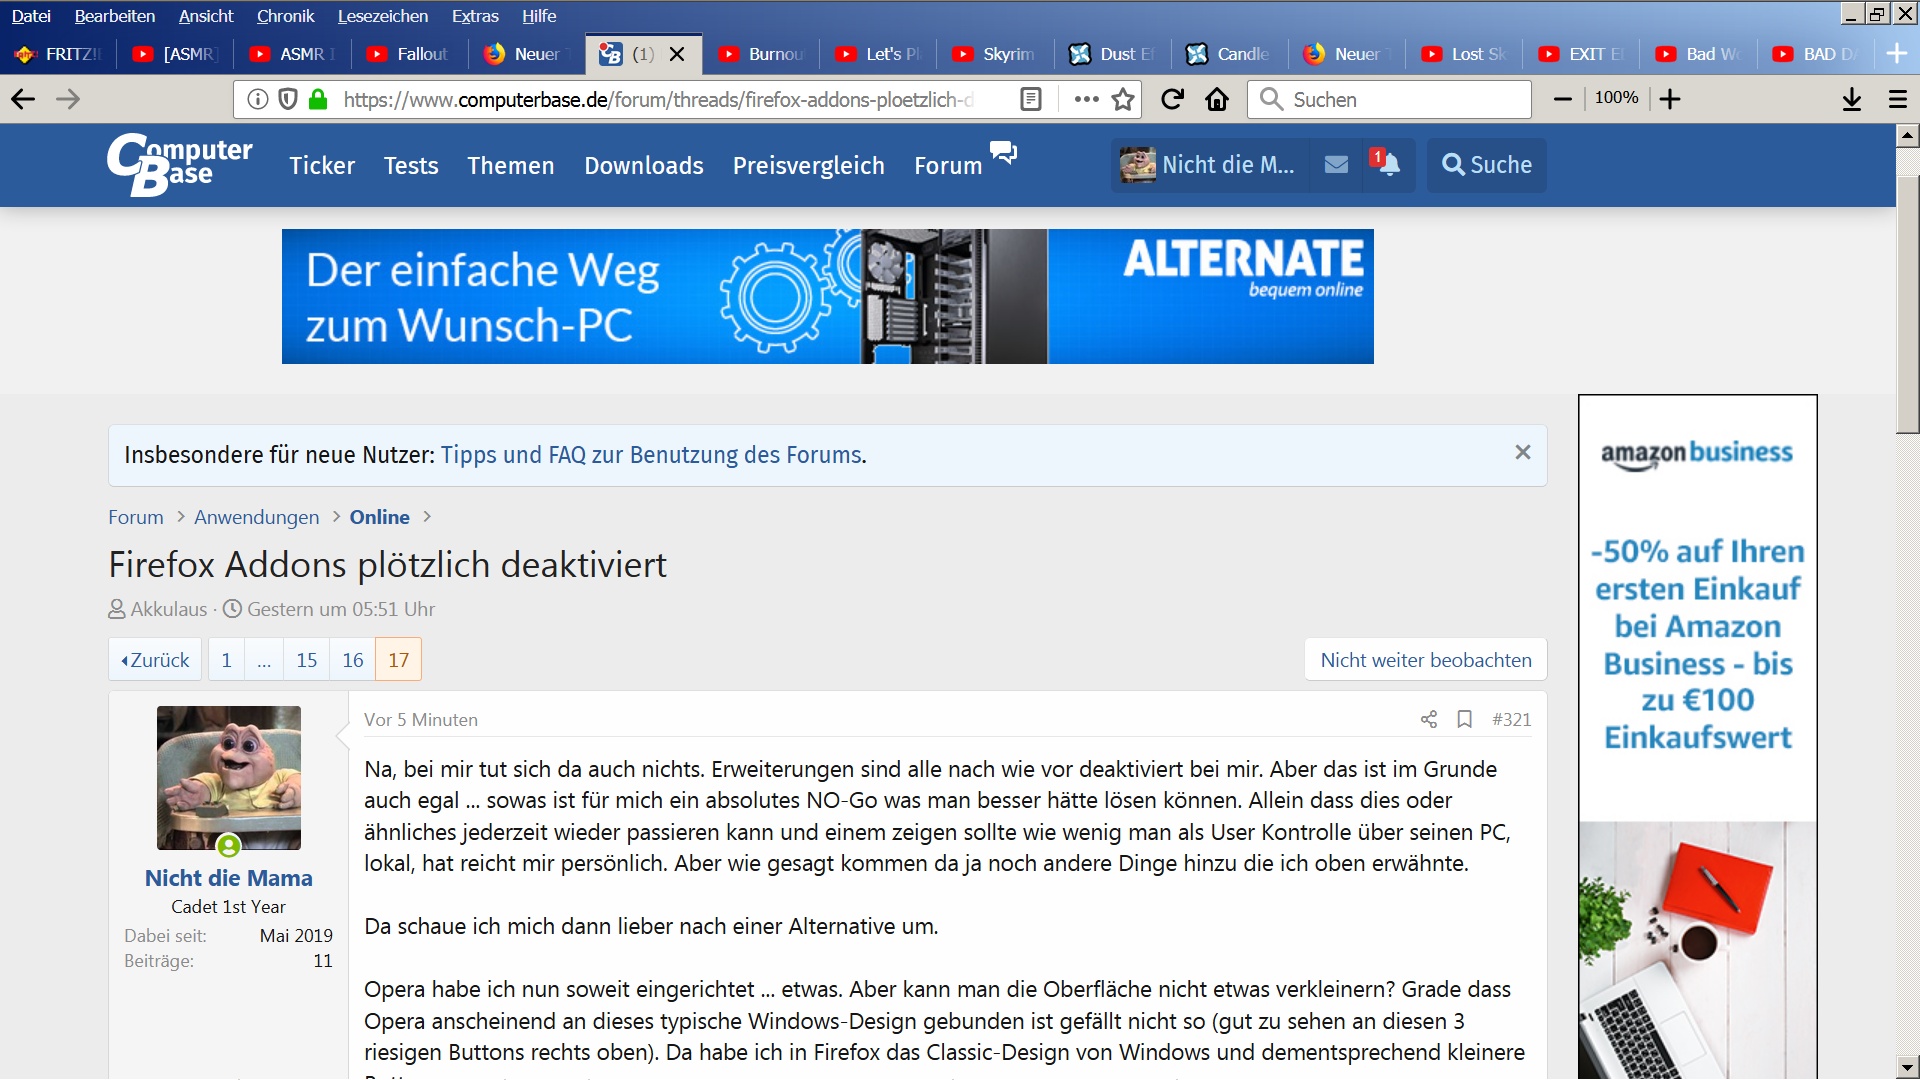Bookmark this page with star icon
The height and width of the screenshot is (1080, 1920).
[x=1123, y=99]
